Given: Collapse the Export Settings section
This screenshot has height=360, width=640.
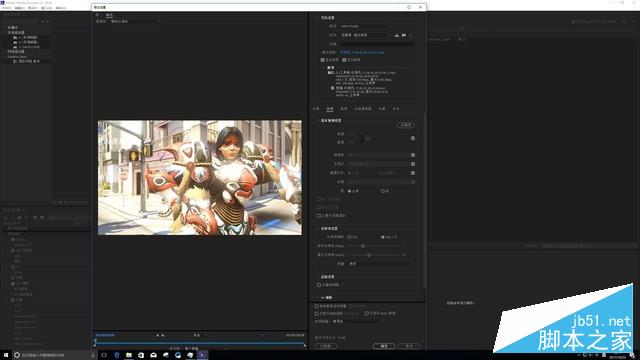Looking at the screenshot, I should point(317,18).
